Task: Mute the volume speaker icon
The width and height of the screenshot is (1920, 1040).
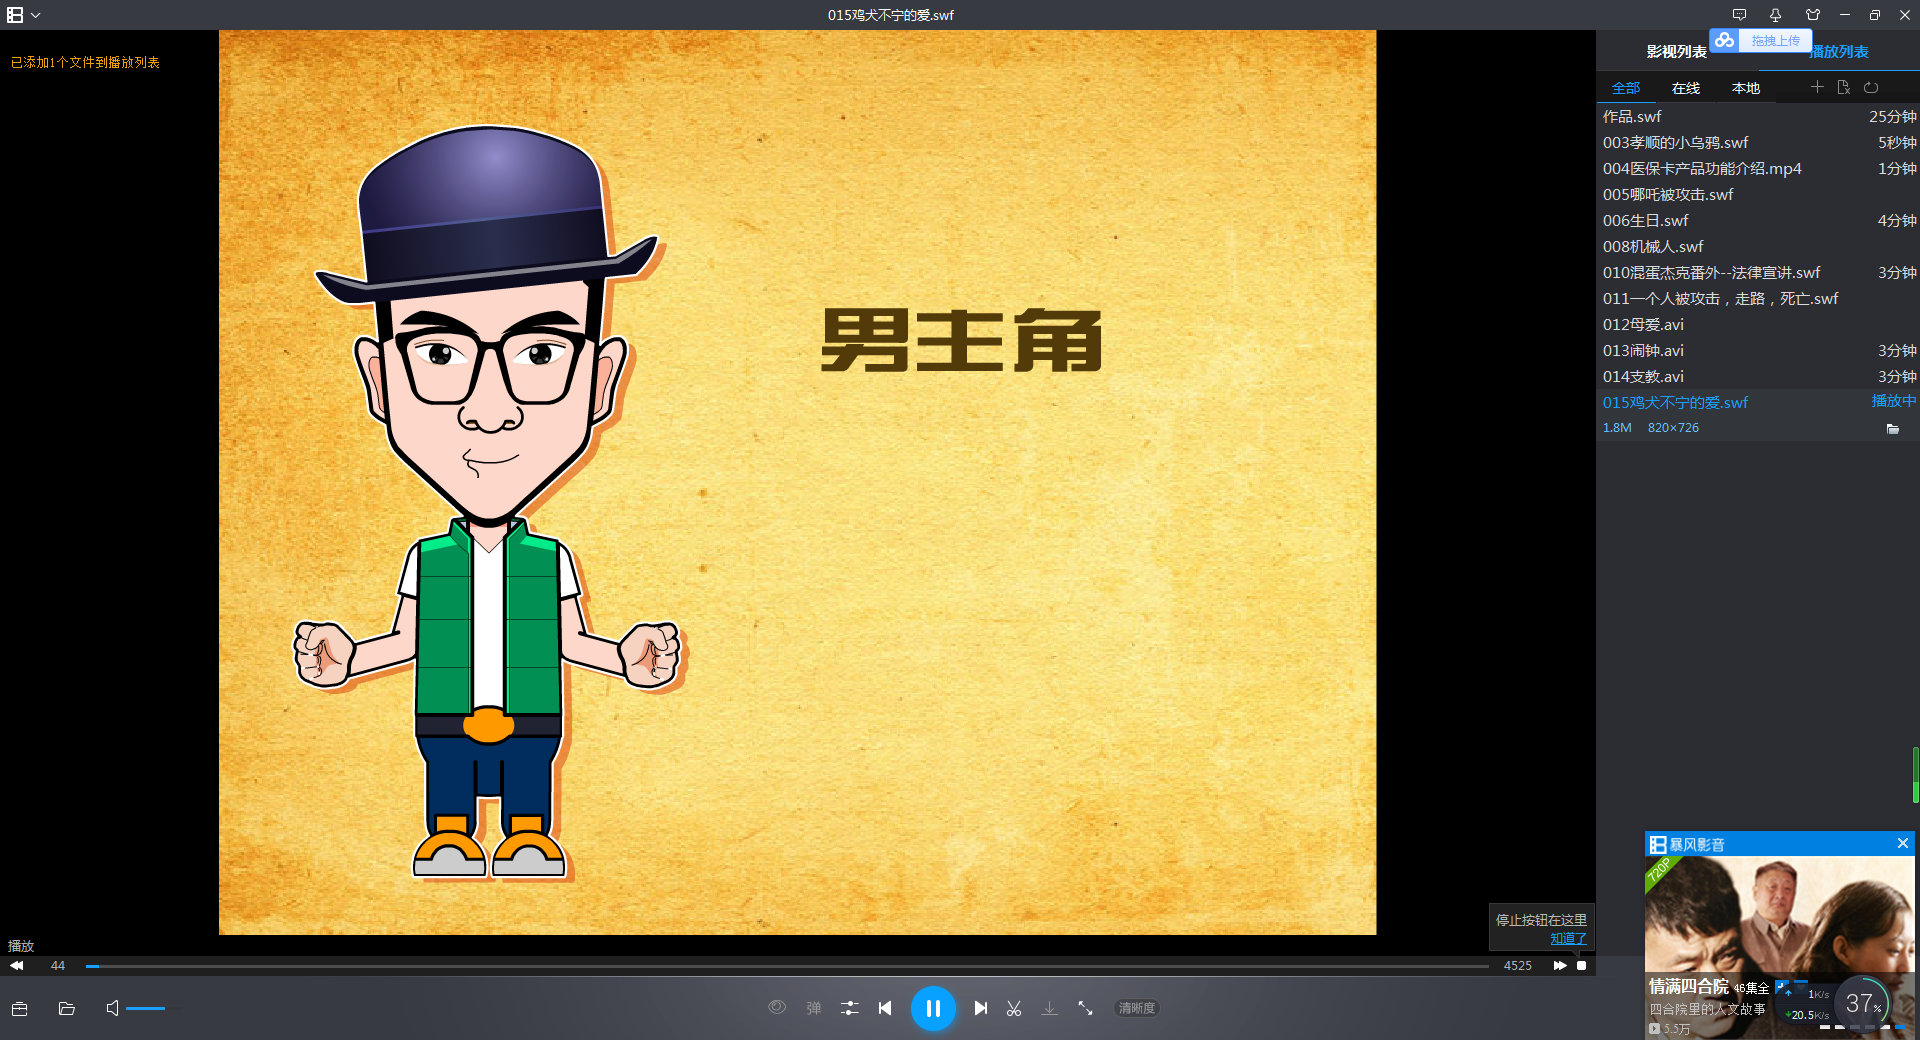Action: (x=112, y=1008)
